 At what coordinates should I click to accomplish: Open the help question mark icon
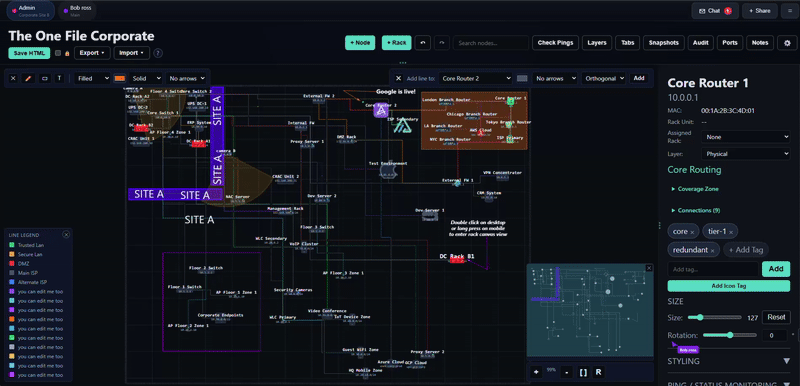[158, 53]
